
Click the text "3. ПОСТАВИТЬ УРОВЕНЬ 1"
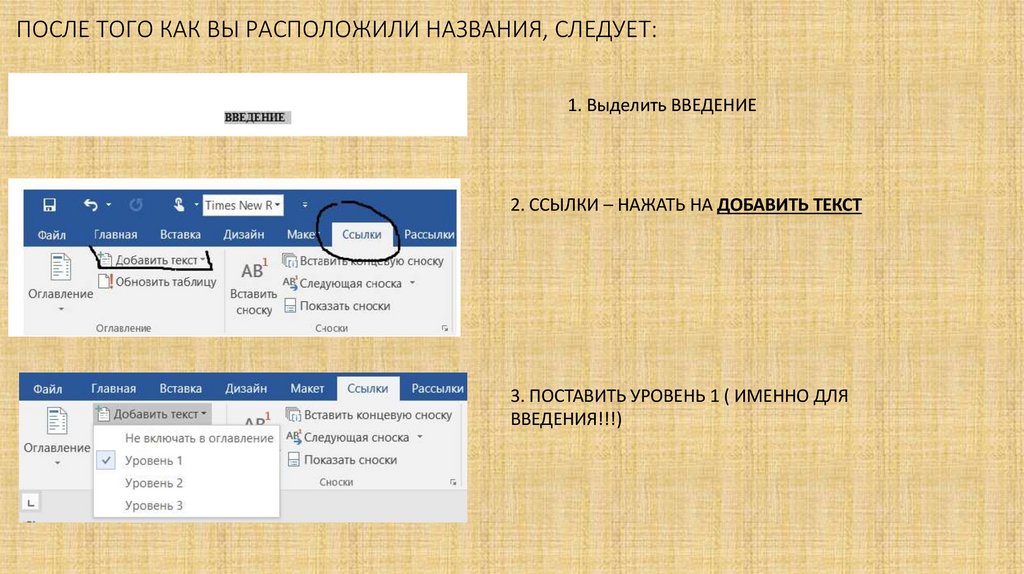click(x=615, y=396)
